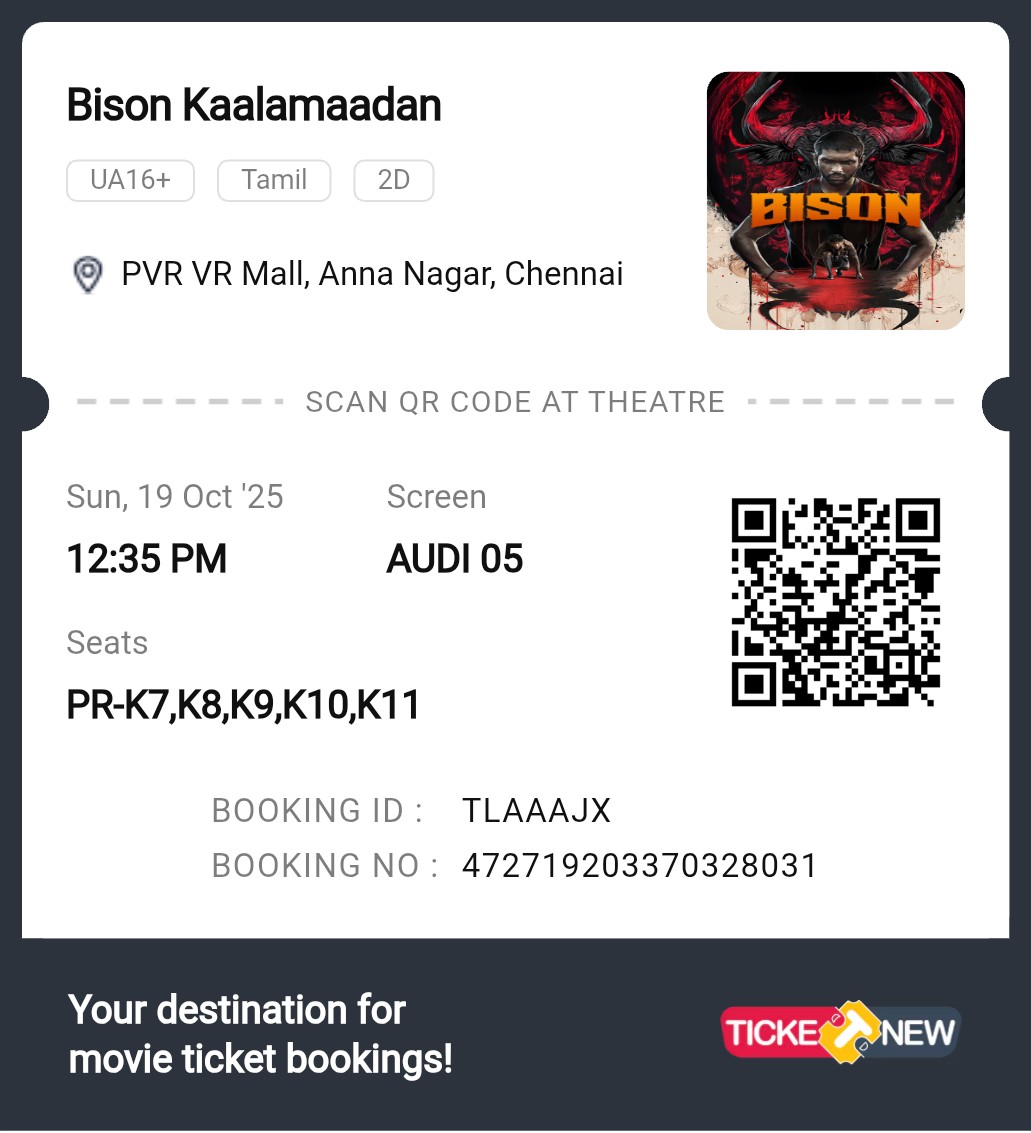Click the Bison Kaalamaadan movie title
This screenshot has height=1133, width=1031.
tap(254, 105)
